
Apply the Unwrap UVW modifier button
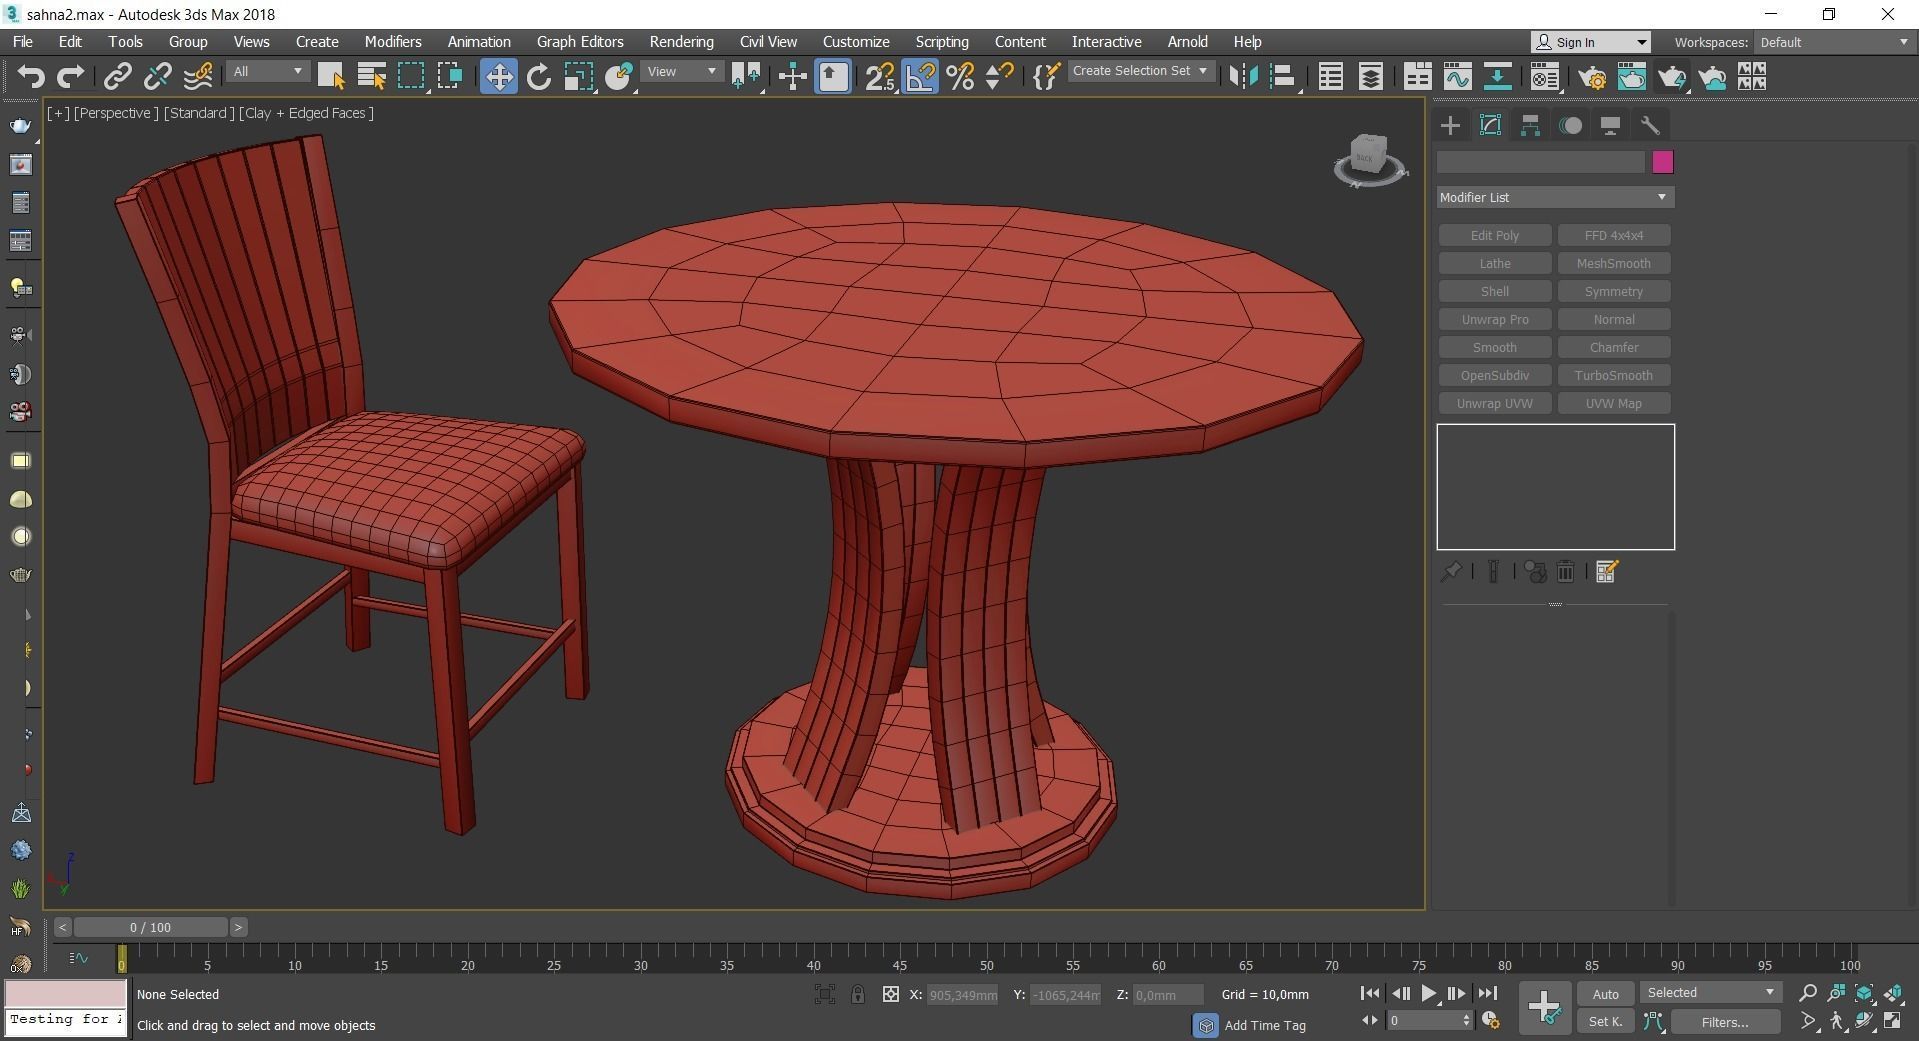(1494, 403)
